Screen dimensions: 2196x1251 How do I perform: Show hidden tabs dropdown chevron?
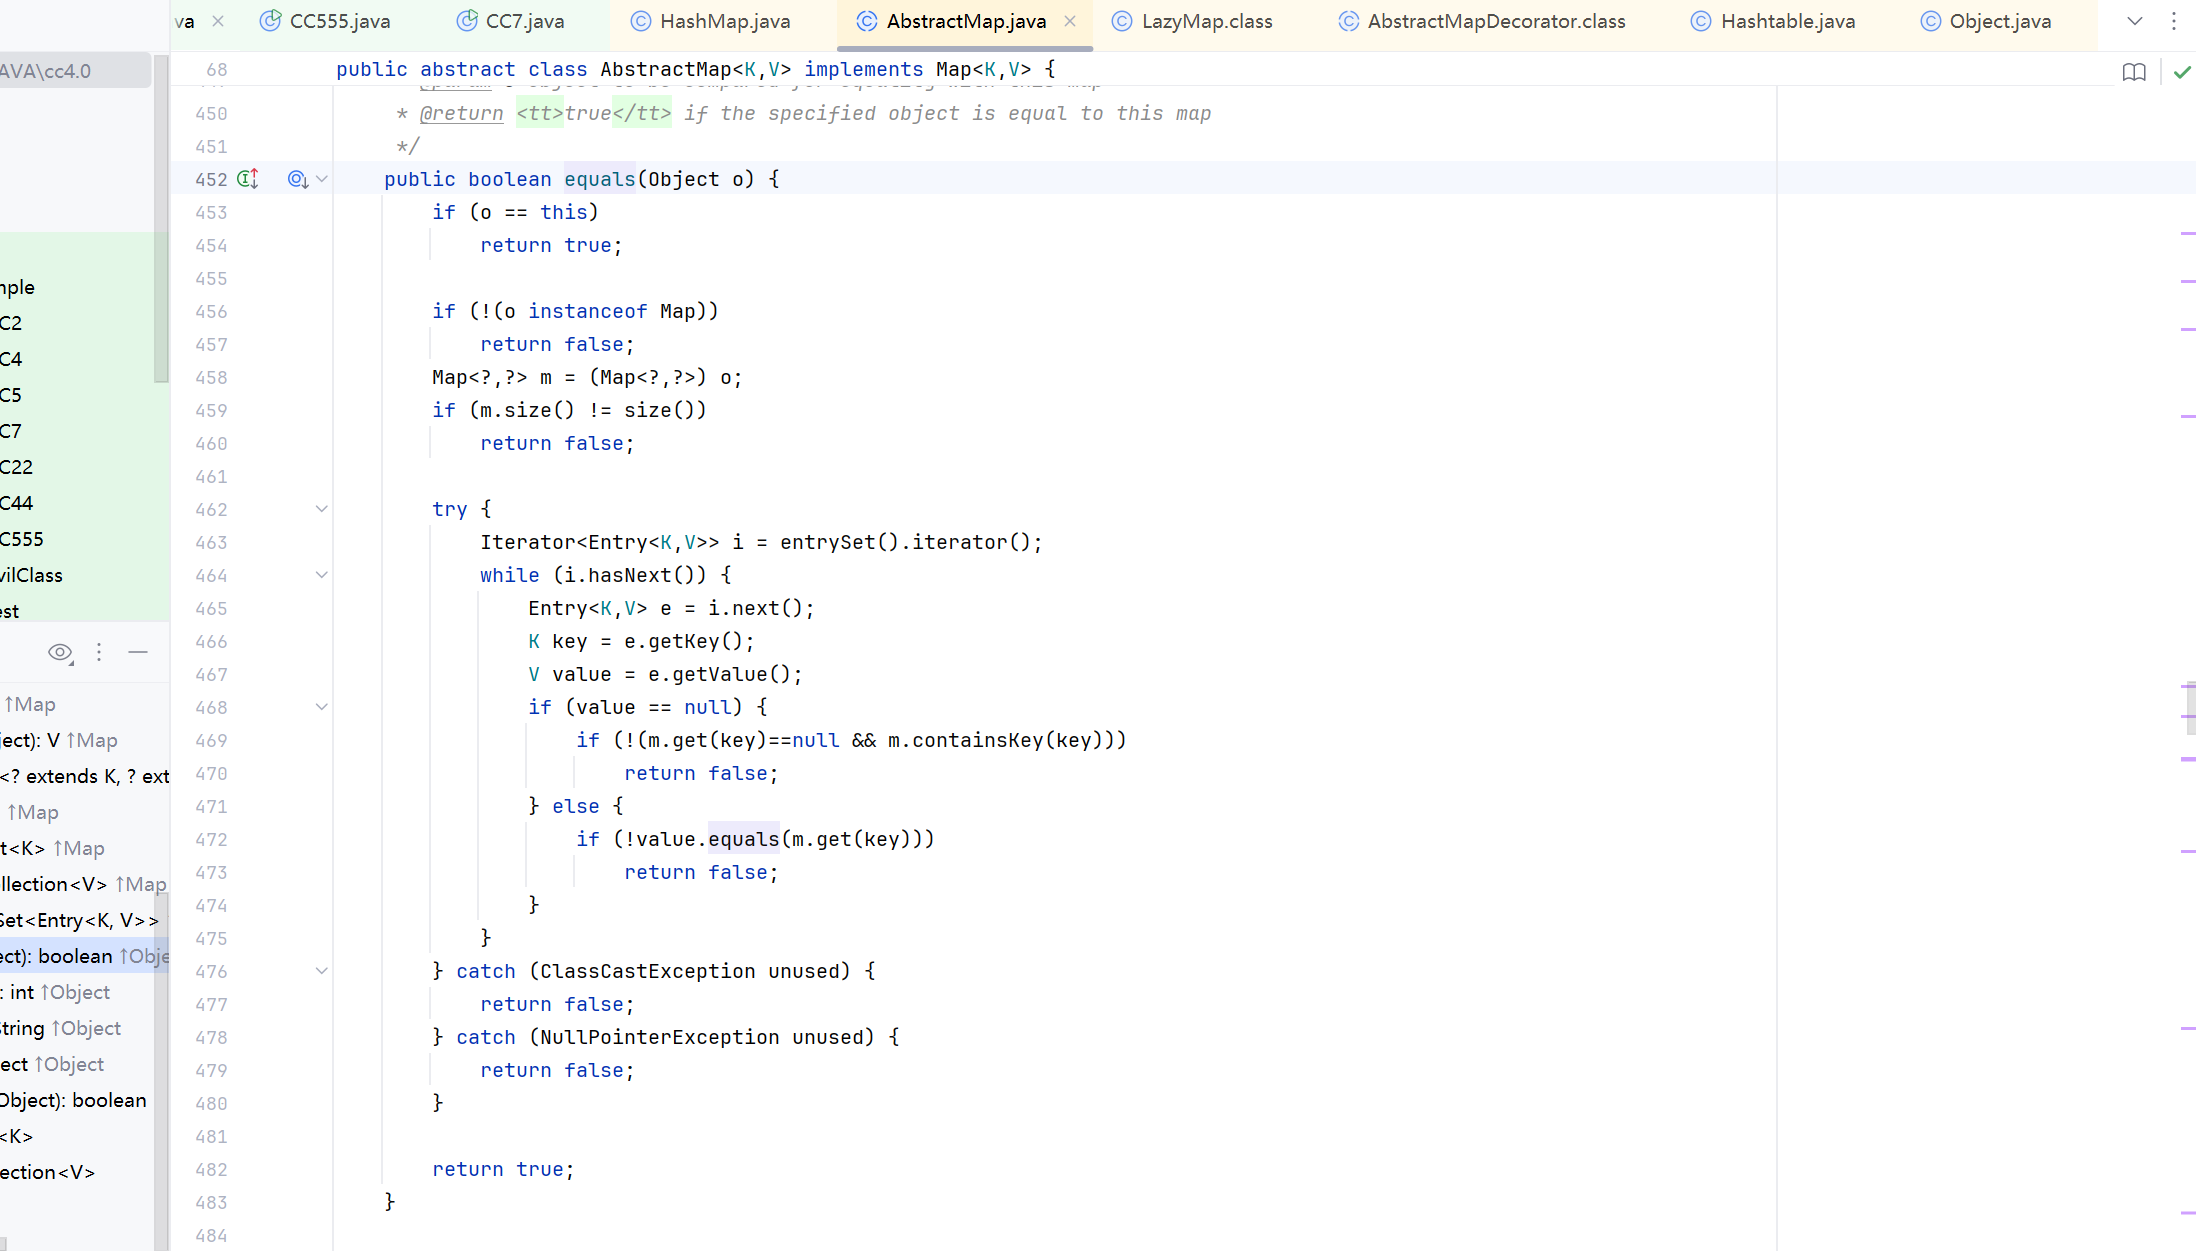coord(2134,21)
